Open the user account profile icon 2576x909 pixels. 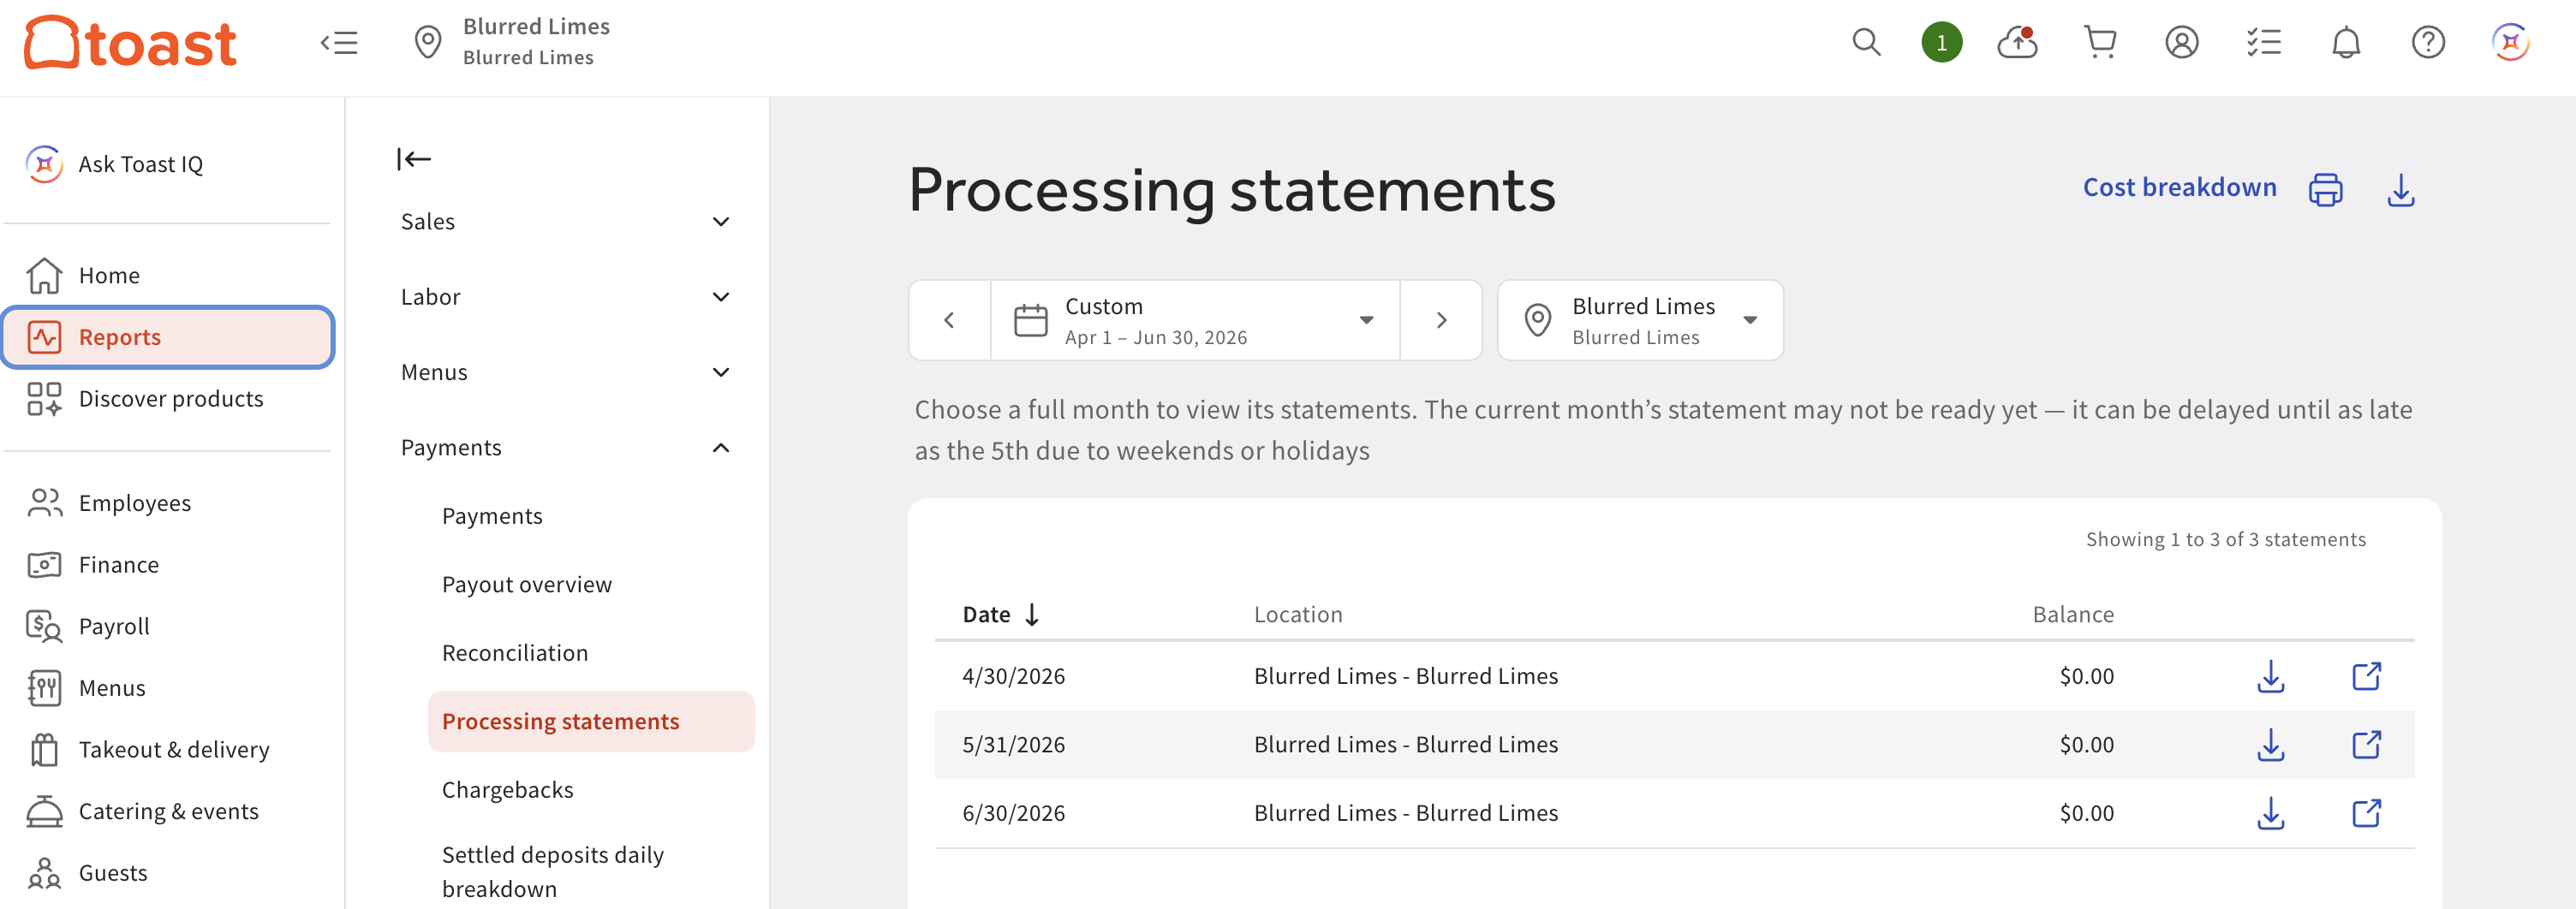tap(2181, 42)
